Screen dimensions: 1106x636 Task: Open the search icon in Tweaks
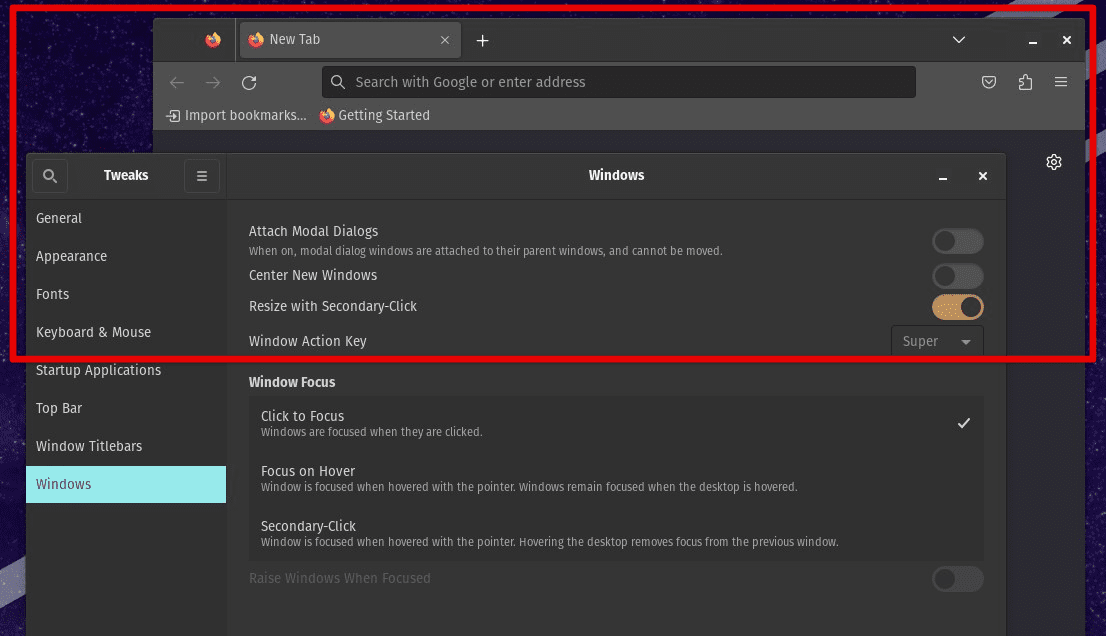pyautogui.click(x=50, y=176)
